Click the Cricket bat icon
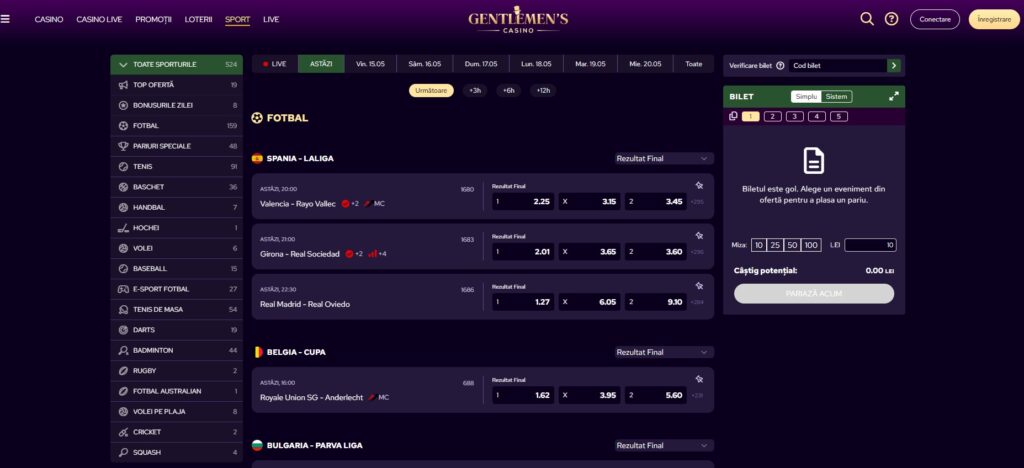This screenshot has height=468, width=1024. 123,432
